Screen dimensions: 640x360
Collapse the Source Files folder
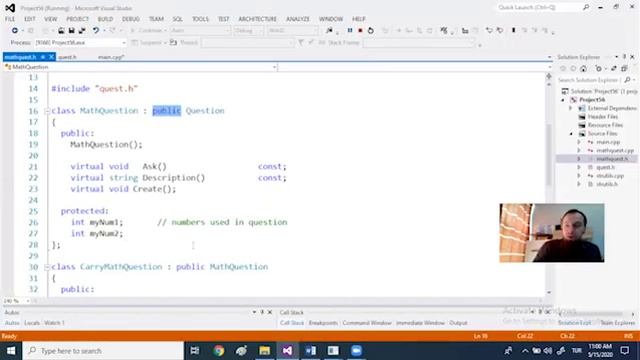click(x=571, y=134)
